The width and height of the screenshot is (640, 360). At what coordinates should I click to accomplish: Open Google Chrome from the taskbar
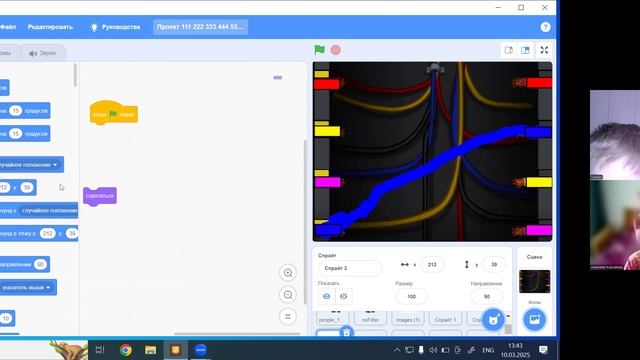(x=126, y=350)
